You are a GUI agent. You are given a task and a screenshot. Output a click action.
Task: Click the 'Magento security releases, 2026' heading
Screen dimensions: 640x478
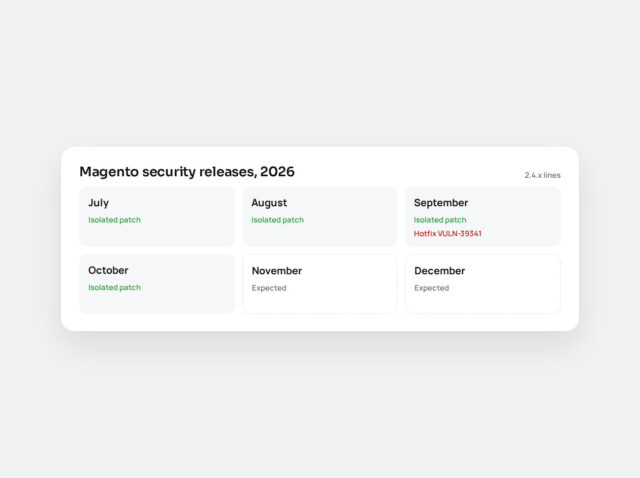coord(187,172)
